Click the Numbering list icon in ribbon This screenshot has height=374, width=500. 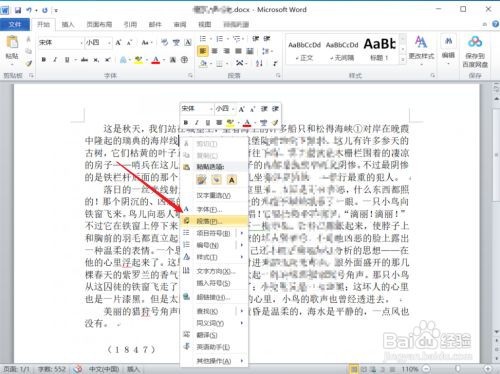click(219, 39)
